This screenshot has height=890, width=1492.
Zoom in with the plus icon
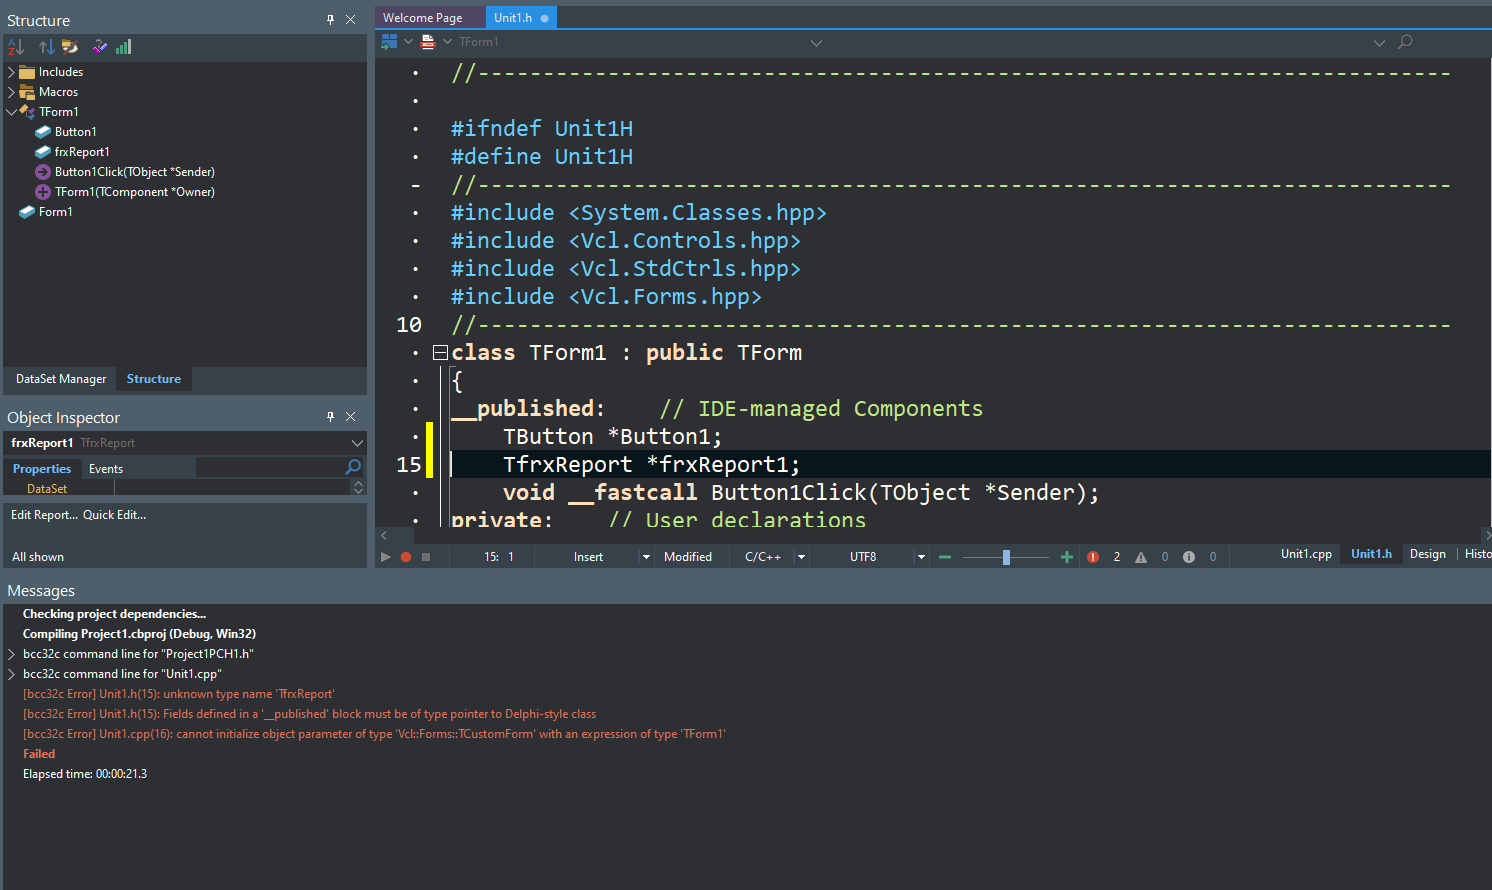click(1067, 557)
